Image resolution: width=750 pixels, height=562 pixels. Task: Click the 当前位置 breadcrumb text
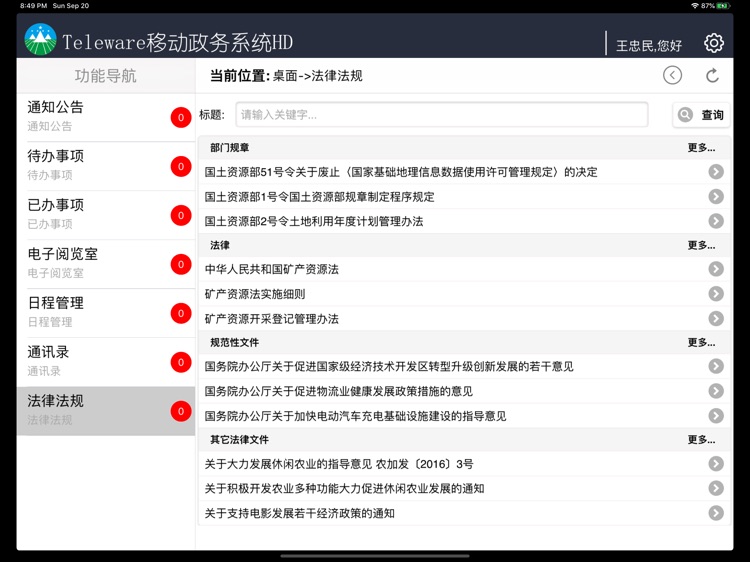click(x=286, y=76)
